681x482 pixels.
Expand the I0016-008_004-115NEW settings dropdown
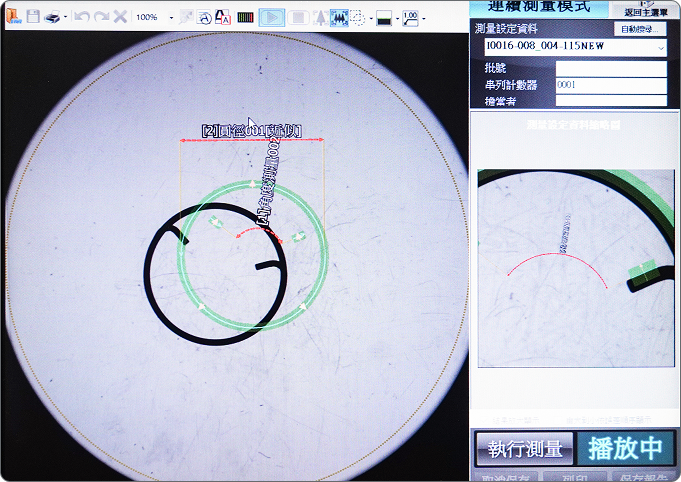point(662,47)
